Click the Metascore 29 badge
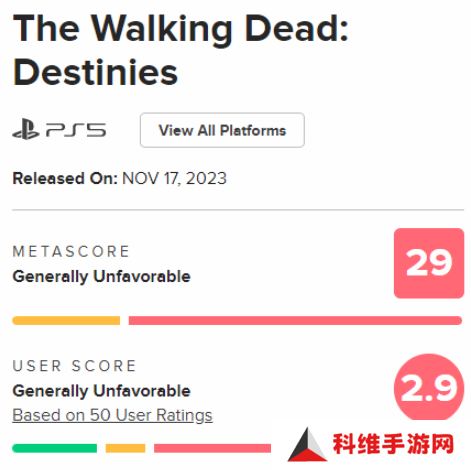The height and width of the screenshot is (470, 471). (x=429, y=263)
